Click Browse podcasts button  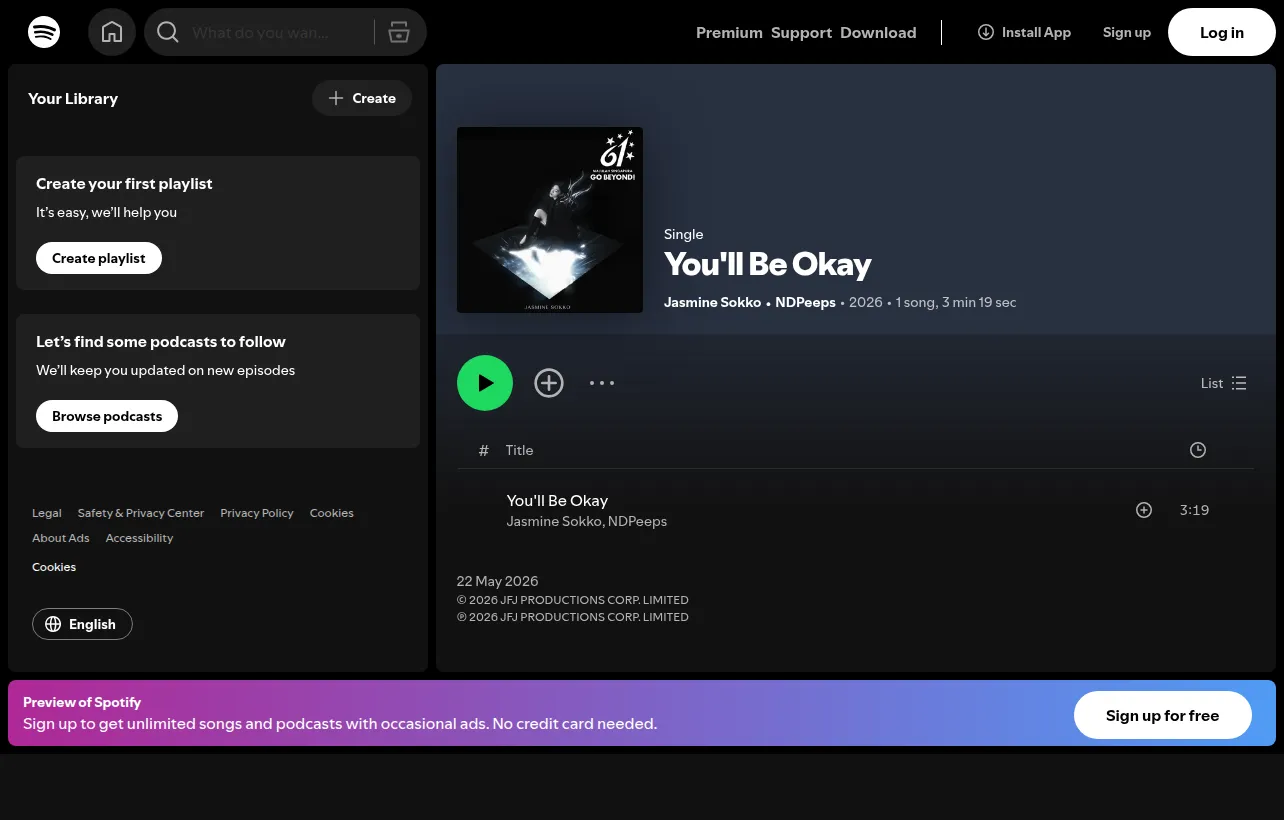point(107,416)
